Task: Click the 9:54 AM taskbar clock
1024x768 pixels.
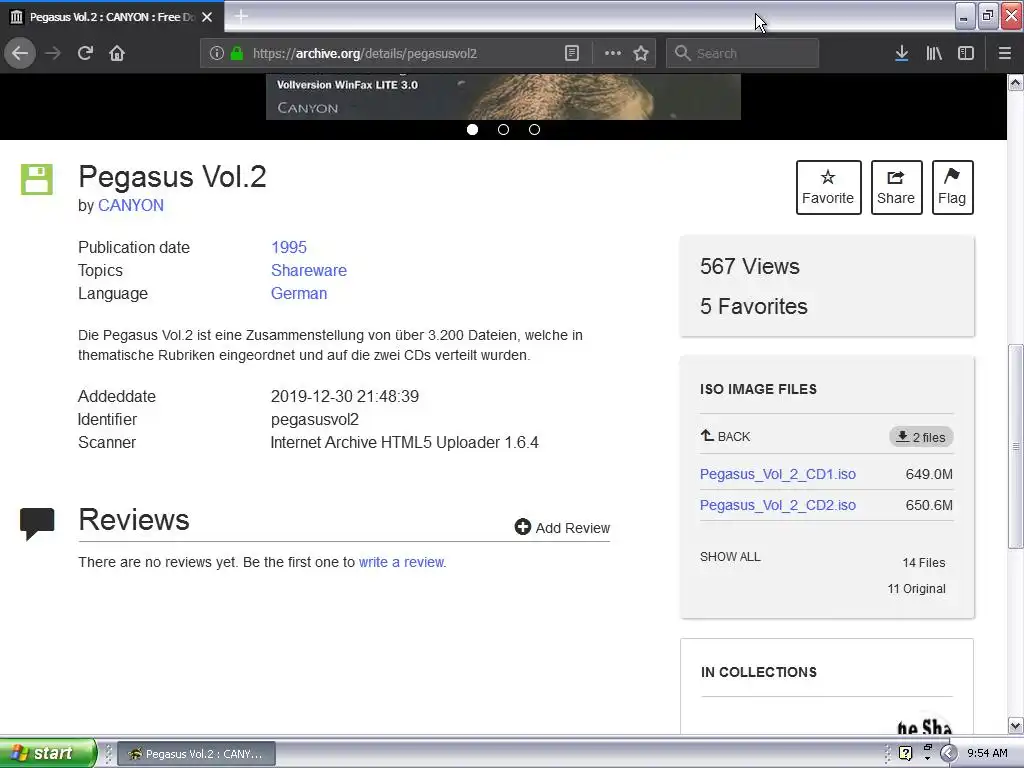Action: click(x=987, y=753)
